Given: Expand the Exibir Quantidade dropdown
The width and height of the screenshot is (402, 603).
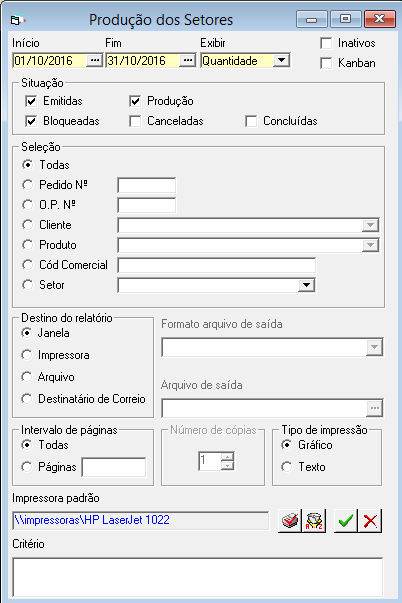Looking at the screenshot, I should (282, 60).
